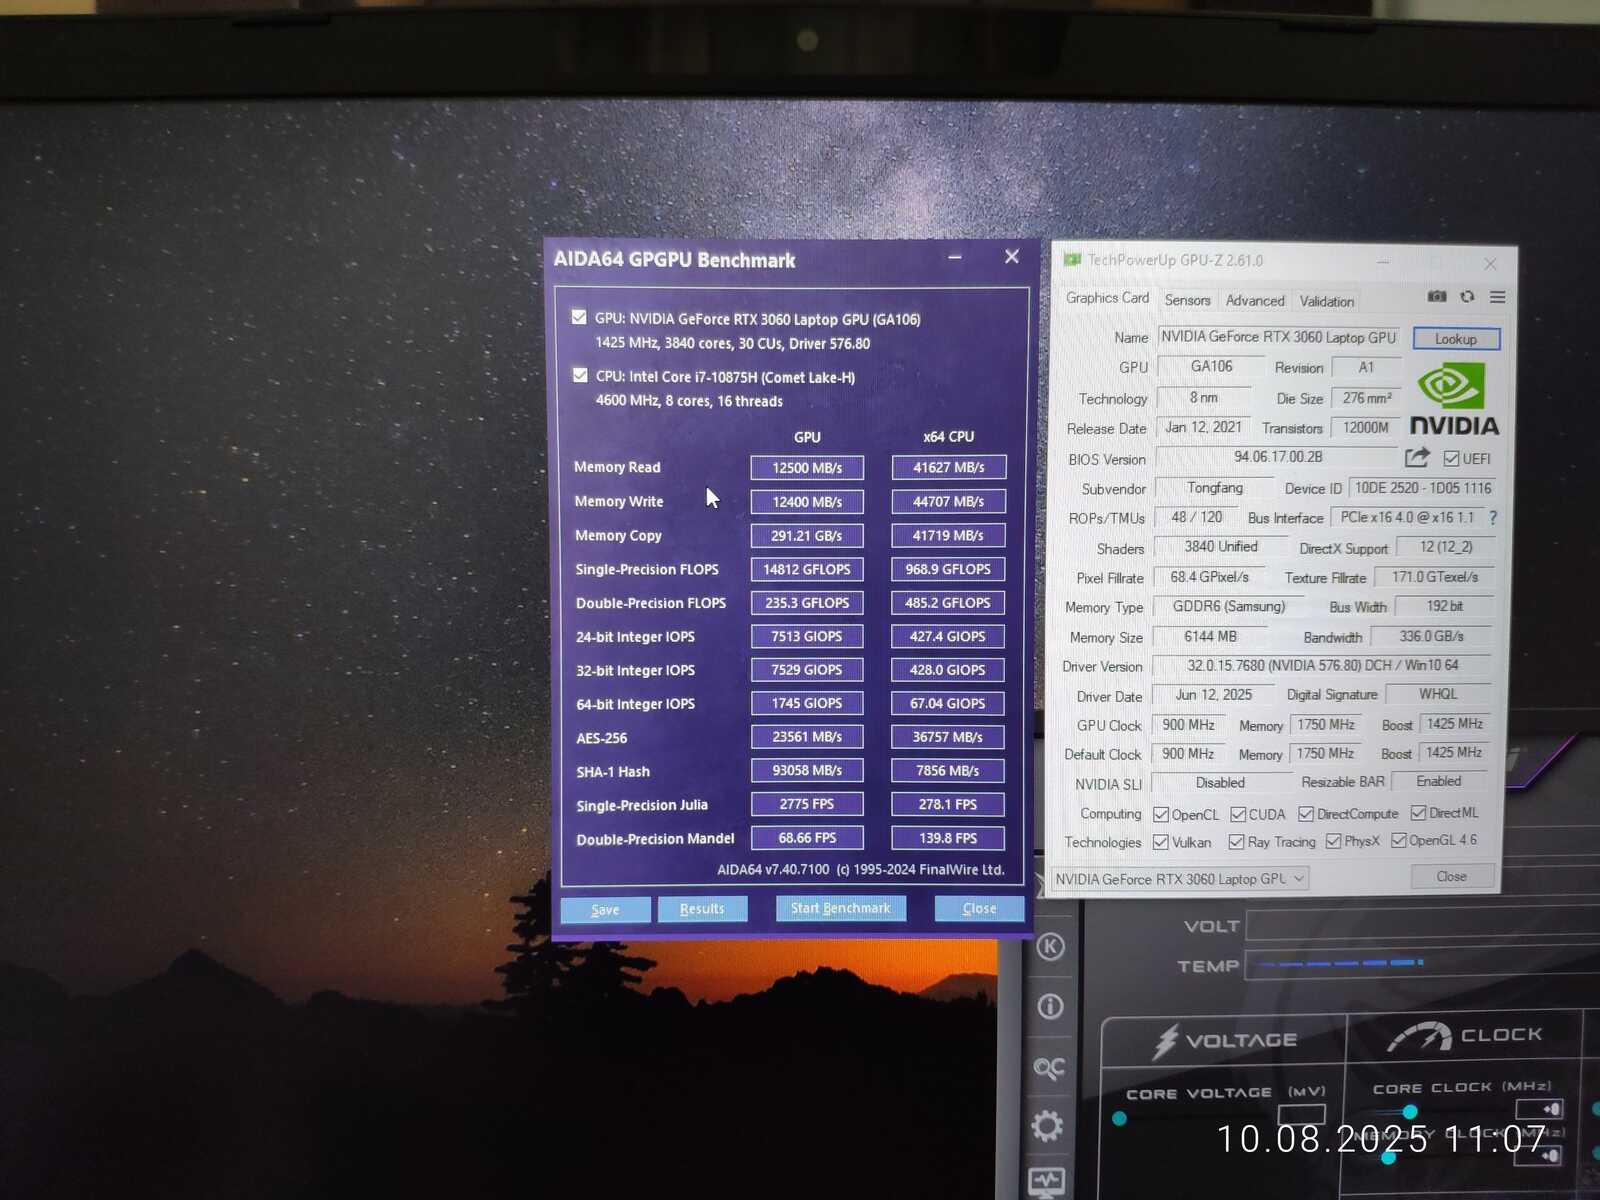Uncheck the CPU Core i7-10875H checkbox
Image resolution: width=1600 pixels, height=1200 pixels.
pyautogui.click(x=580, y=375)
